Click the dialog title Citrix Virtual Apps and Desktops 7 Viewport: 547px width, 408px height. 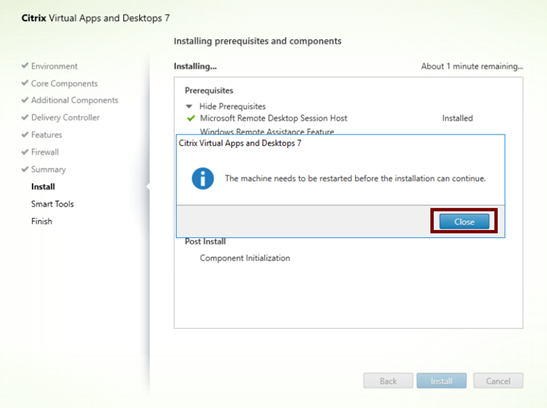(x=240, y=143)
